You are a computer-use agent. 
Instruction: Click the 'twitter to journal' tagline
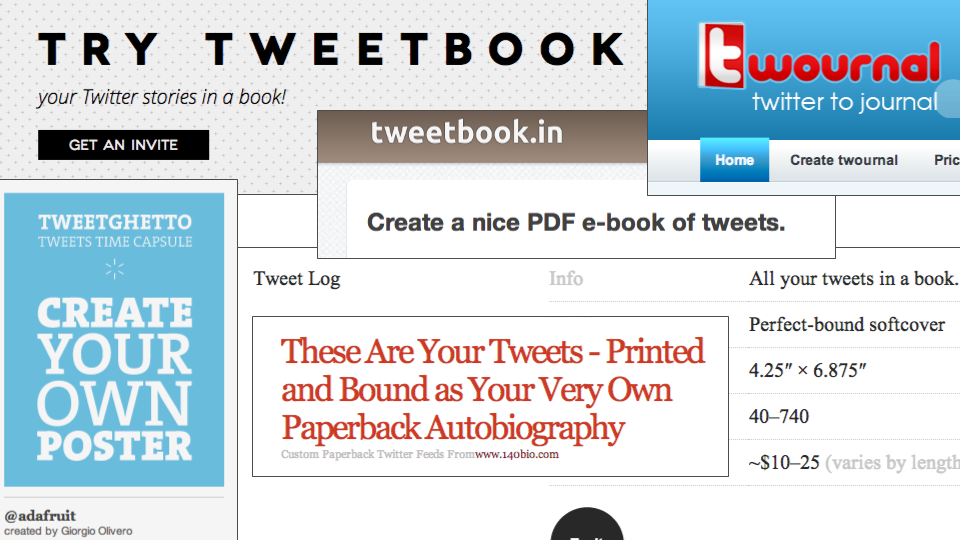(x=845, y=102)
